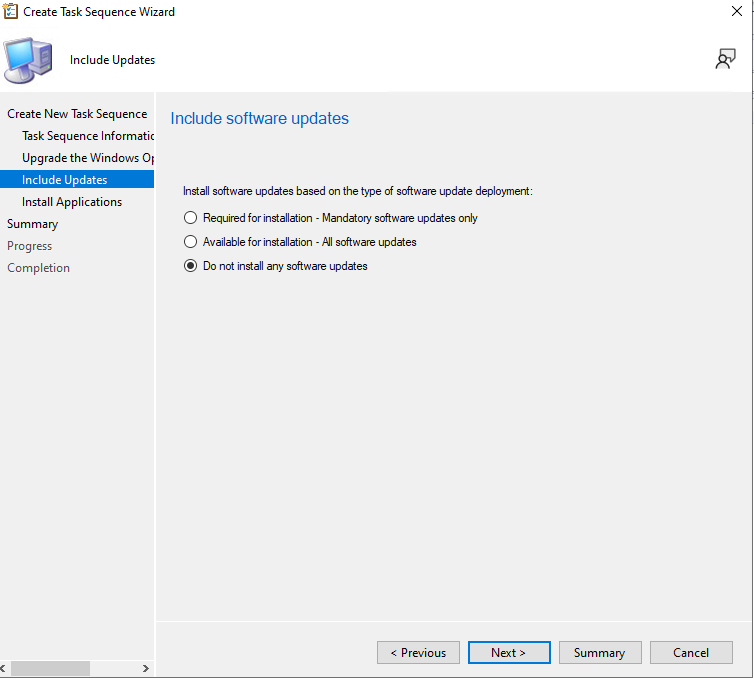Select Include Updates step in sidebar
Screen dimensions: 754x680
point(65,180)
